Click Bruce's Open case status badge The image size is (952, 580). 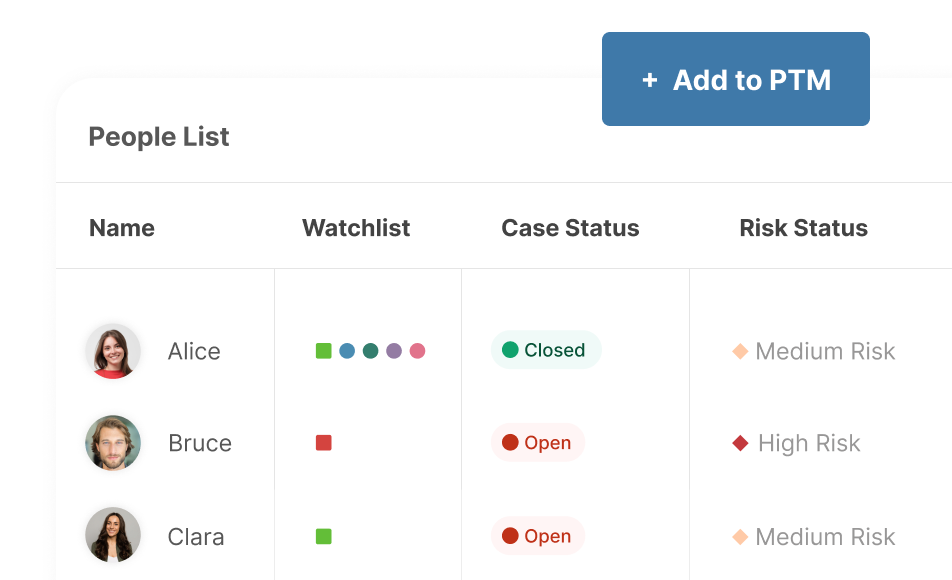[537, 442]
